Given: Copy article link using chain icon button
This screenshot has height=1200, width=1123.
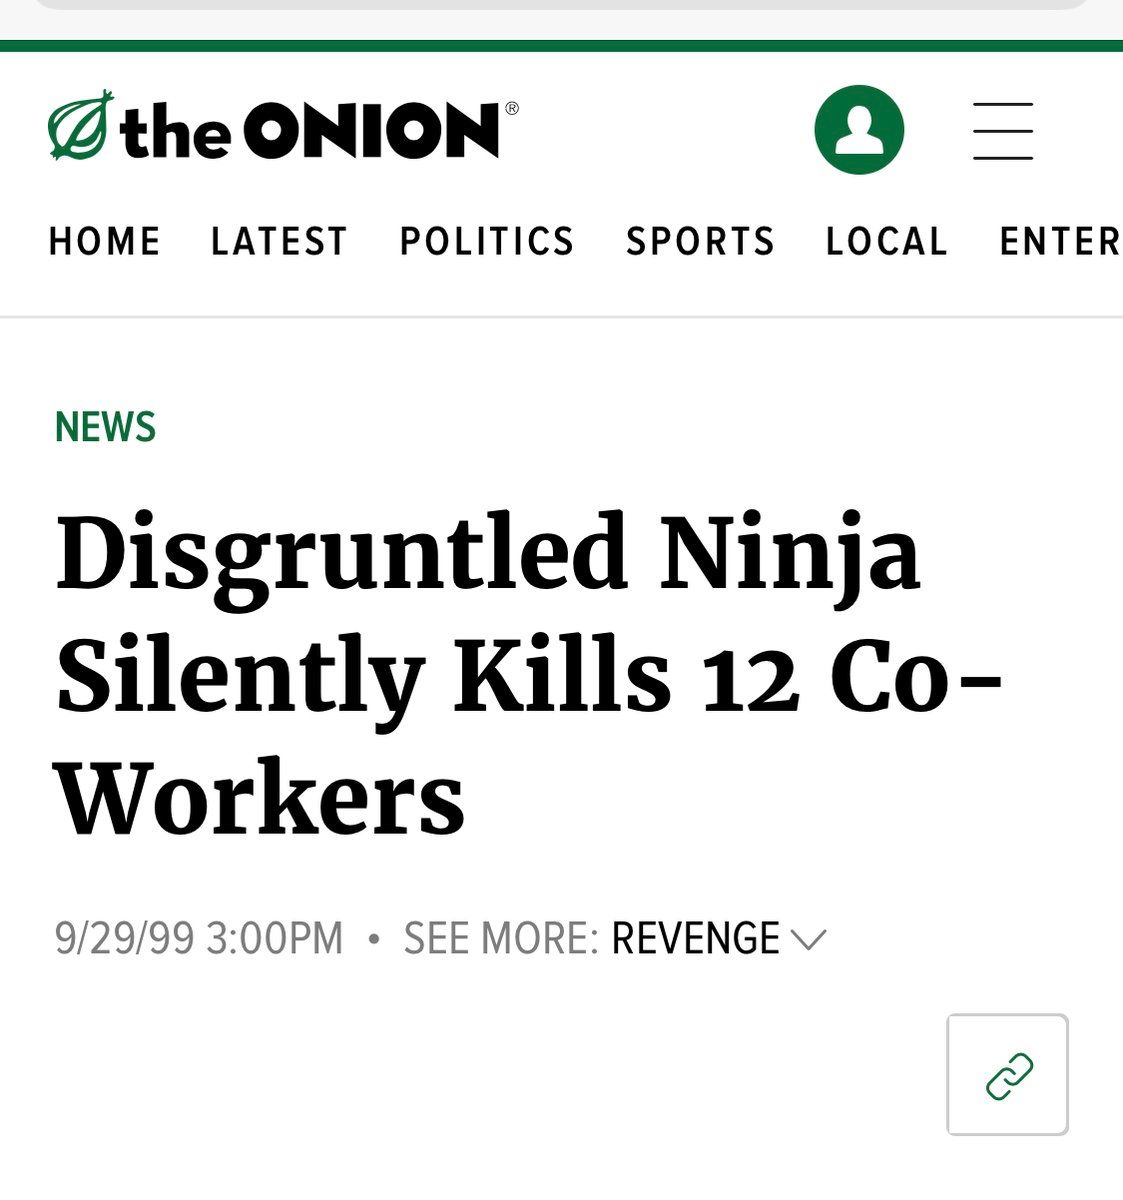Looking at the screenshot, I should tap(1007, 1075).
